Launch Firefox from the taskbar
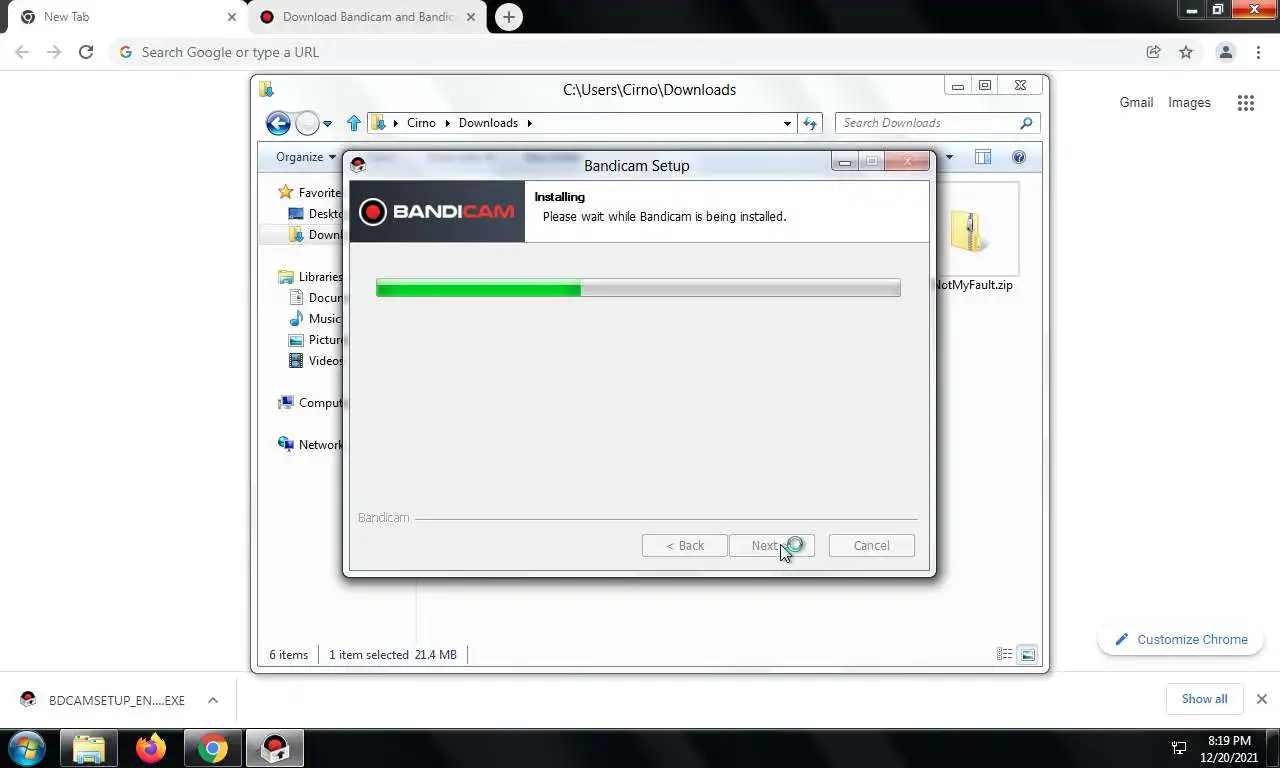The width and height of the screenshot is (1280, 768). click(151, 748)
